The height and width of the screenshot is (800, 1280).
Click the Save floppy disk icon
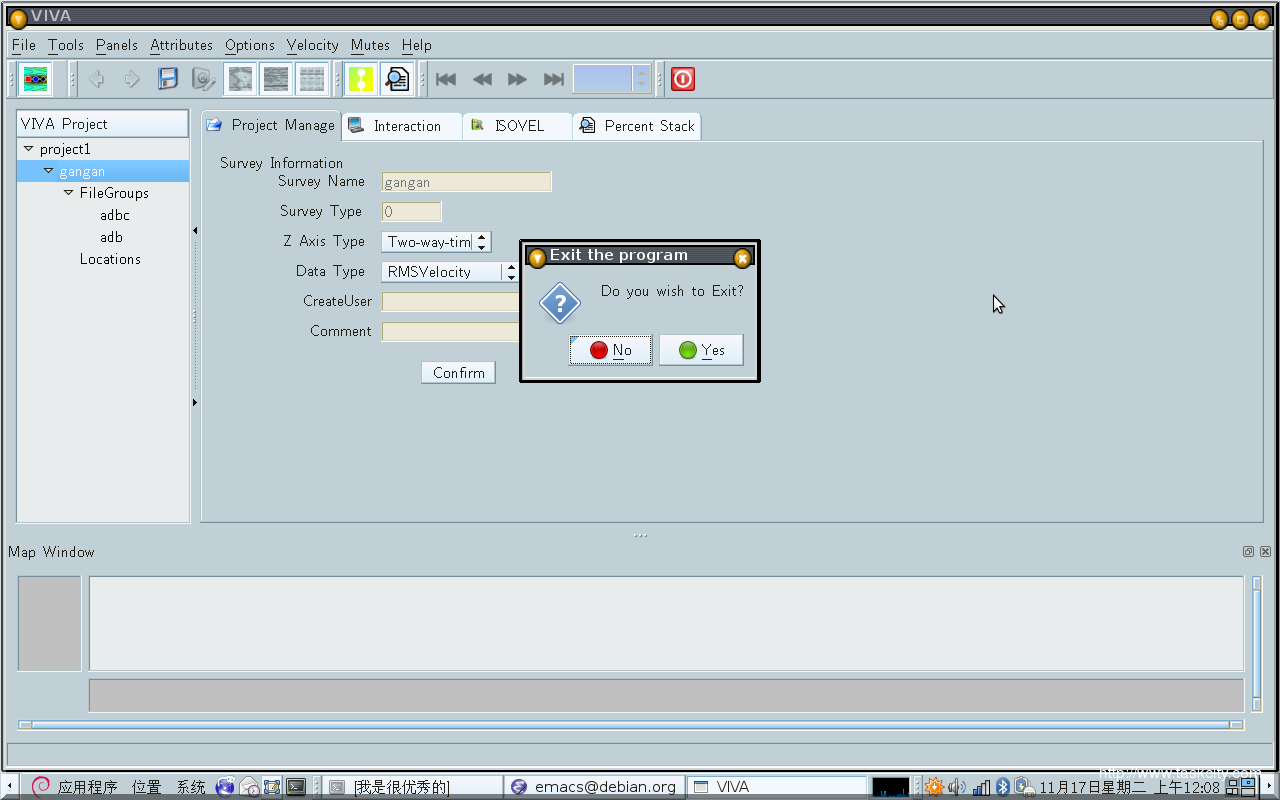[x=167, y=78]
